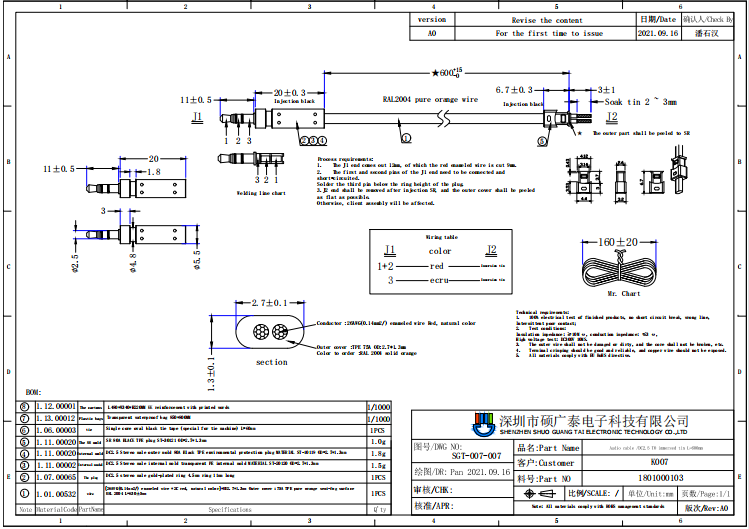The image size is (749, 529).
Task: Click 'Welding line chart' caption
Action: [x=261, y=193]
